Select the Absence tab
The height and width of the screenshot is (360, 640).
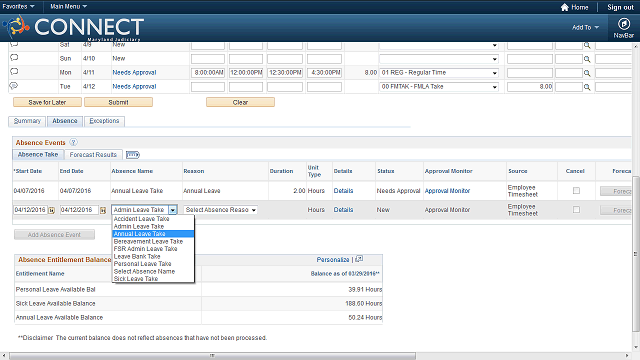[65, 121]
